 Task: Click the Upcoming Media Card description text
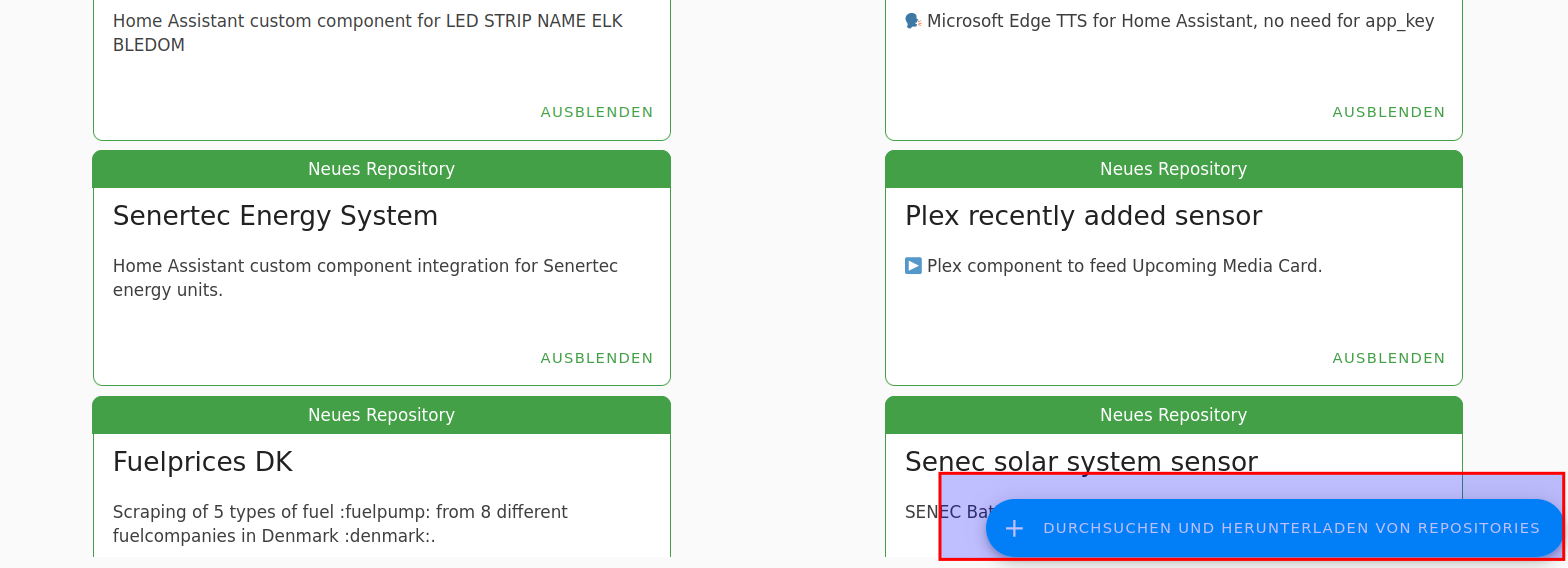pos(1124,266)
